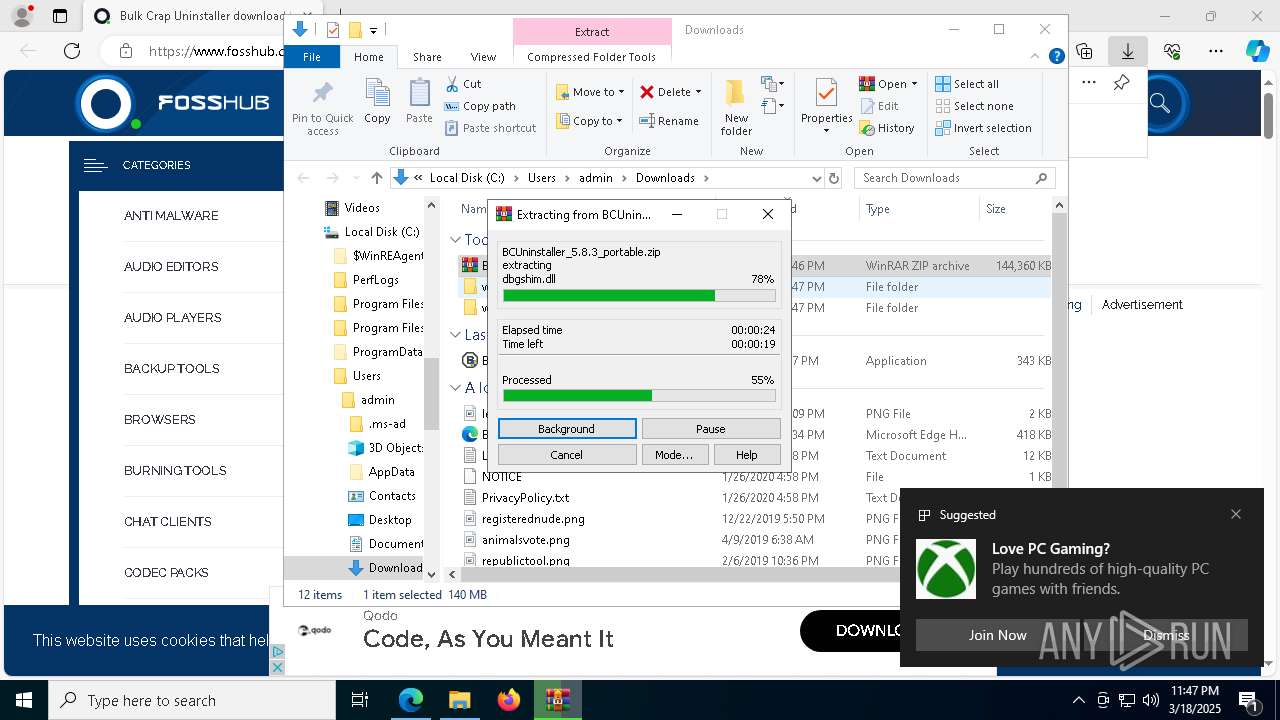The width and height of the screenshot is (1280, 720).
Task: Click the Background button in WinRAR dialog
Action: (x=566, y=429)
